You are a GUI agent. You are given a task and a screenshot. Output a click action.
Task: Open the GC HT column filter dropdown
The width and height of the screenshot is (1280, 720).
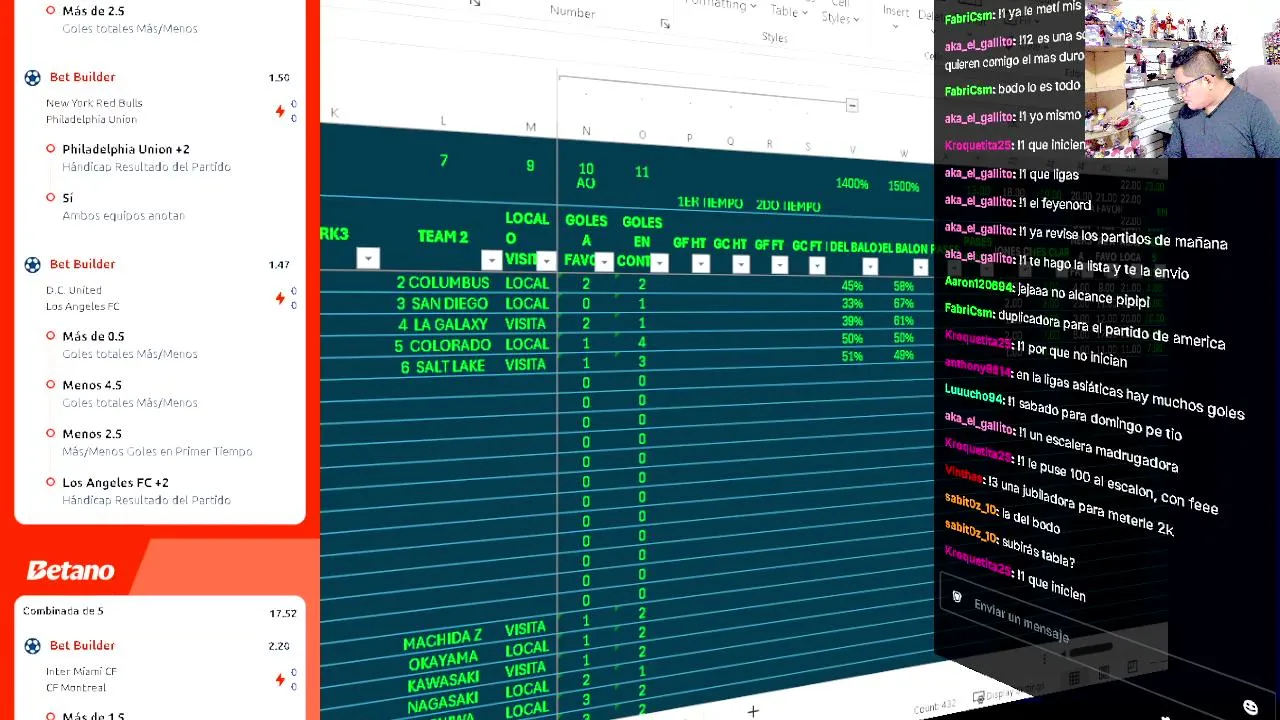click(x=740, y=265)
